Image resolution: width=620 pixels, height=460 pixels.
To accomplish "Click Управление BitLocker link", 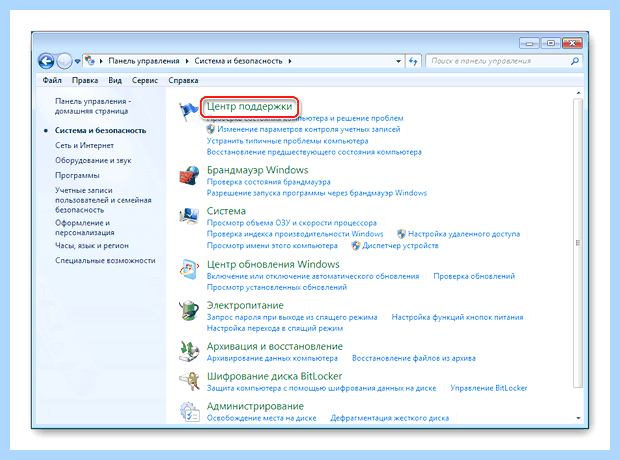I will pos(489,388).
